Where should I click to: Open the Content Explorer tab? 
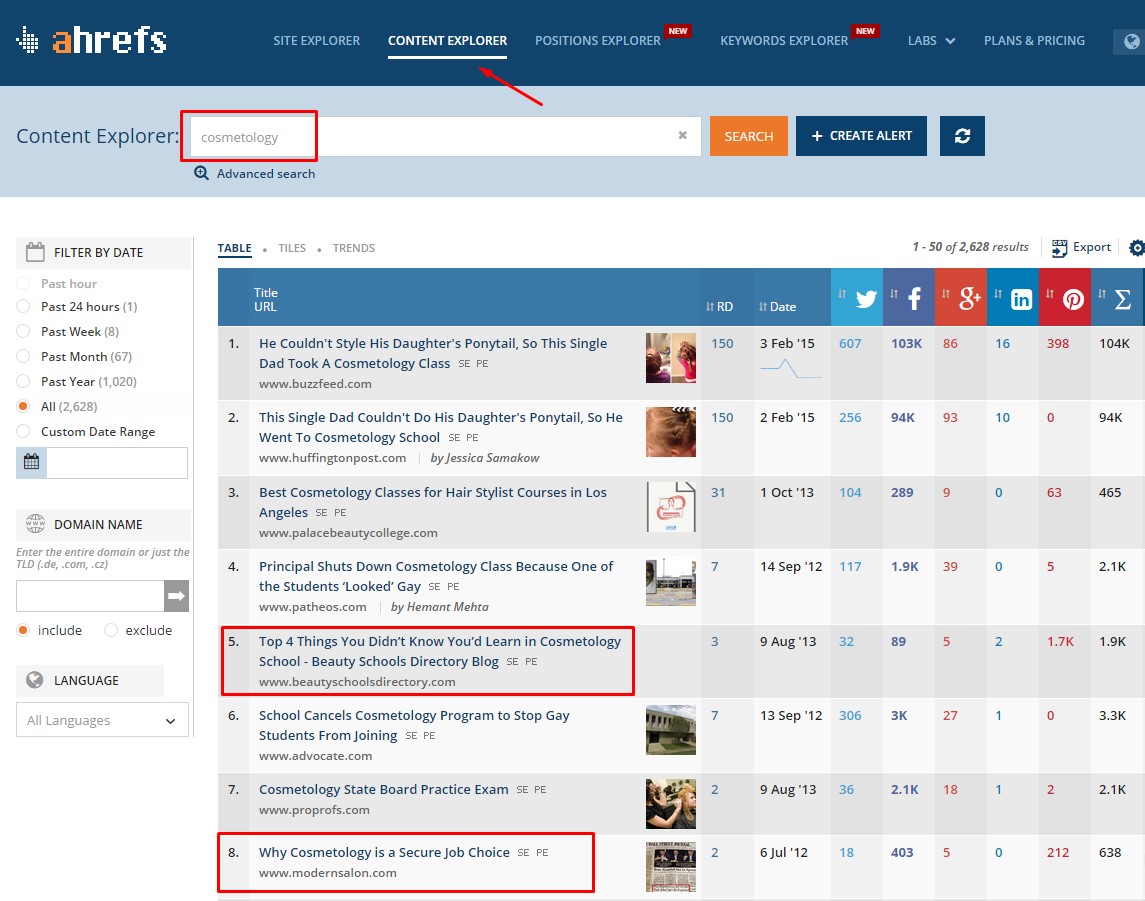click(448, 41)
